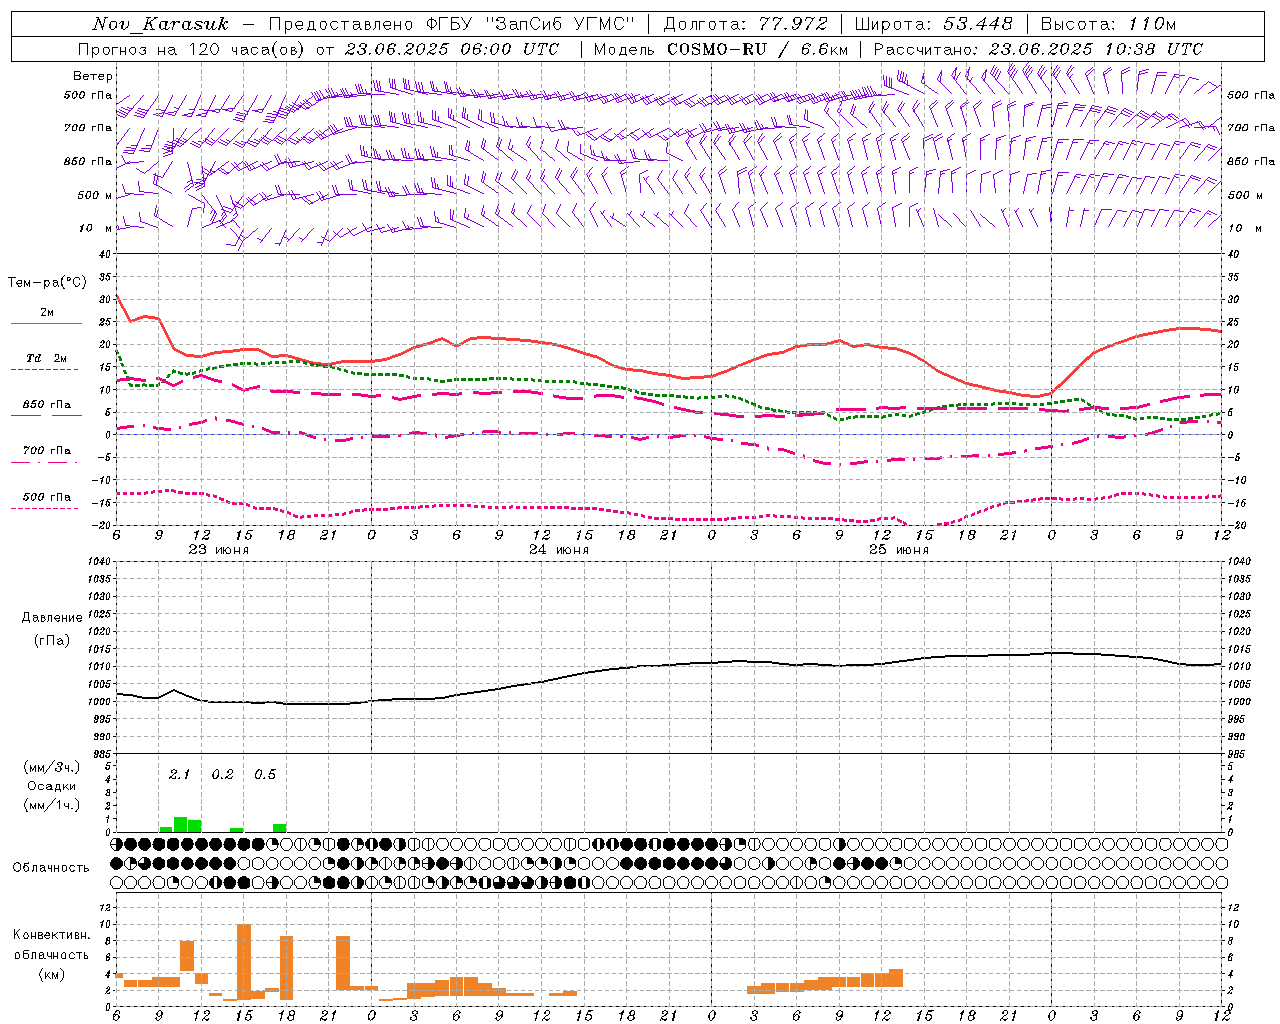Click '(гПа)' unit under Давление
1280x1024 pixels.
coord(51,640)
